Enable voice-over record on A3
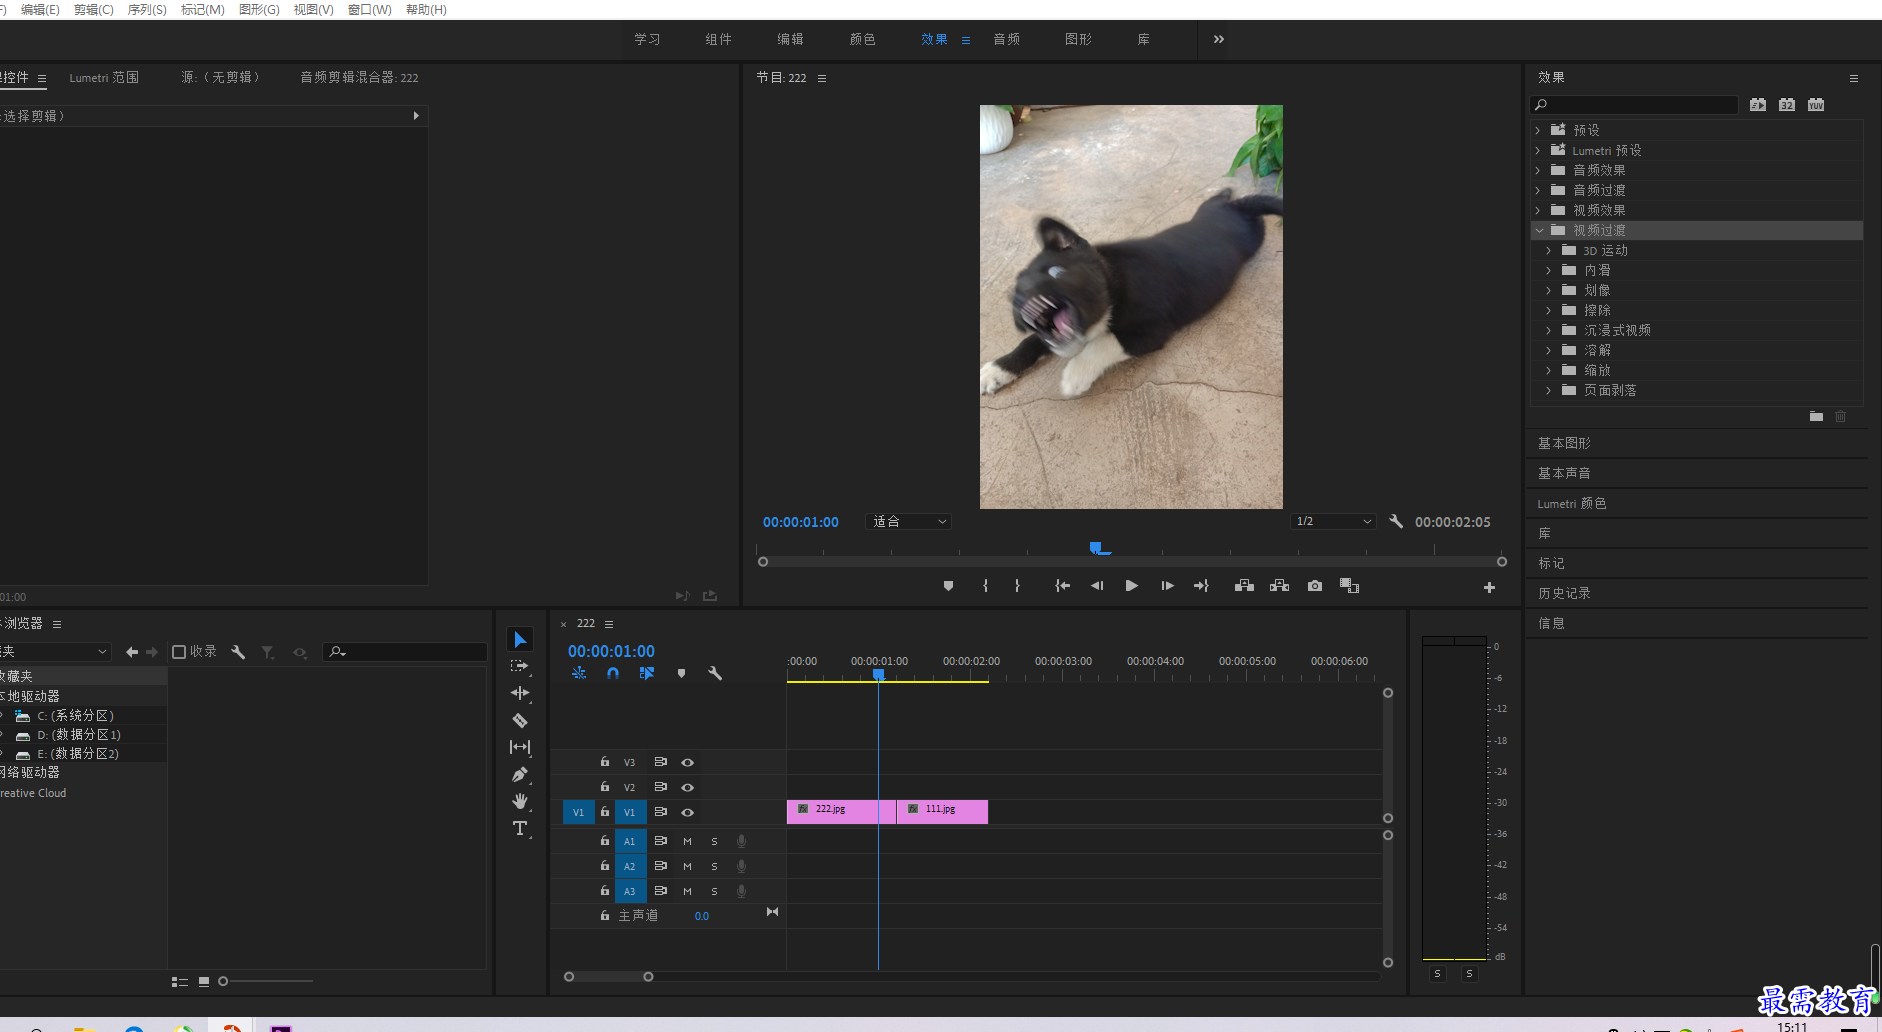The width and height of the screenshot is (1882, 1032). [741, 891]
